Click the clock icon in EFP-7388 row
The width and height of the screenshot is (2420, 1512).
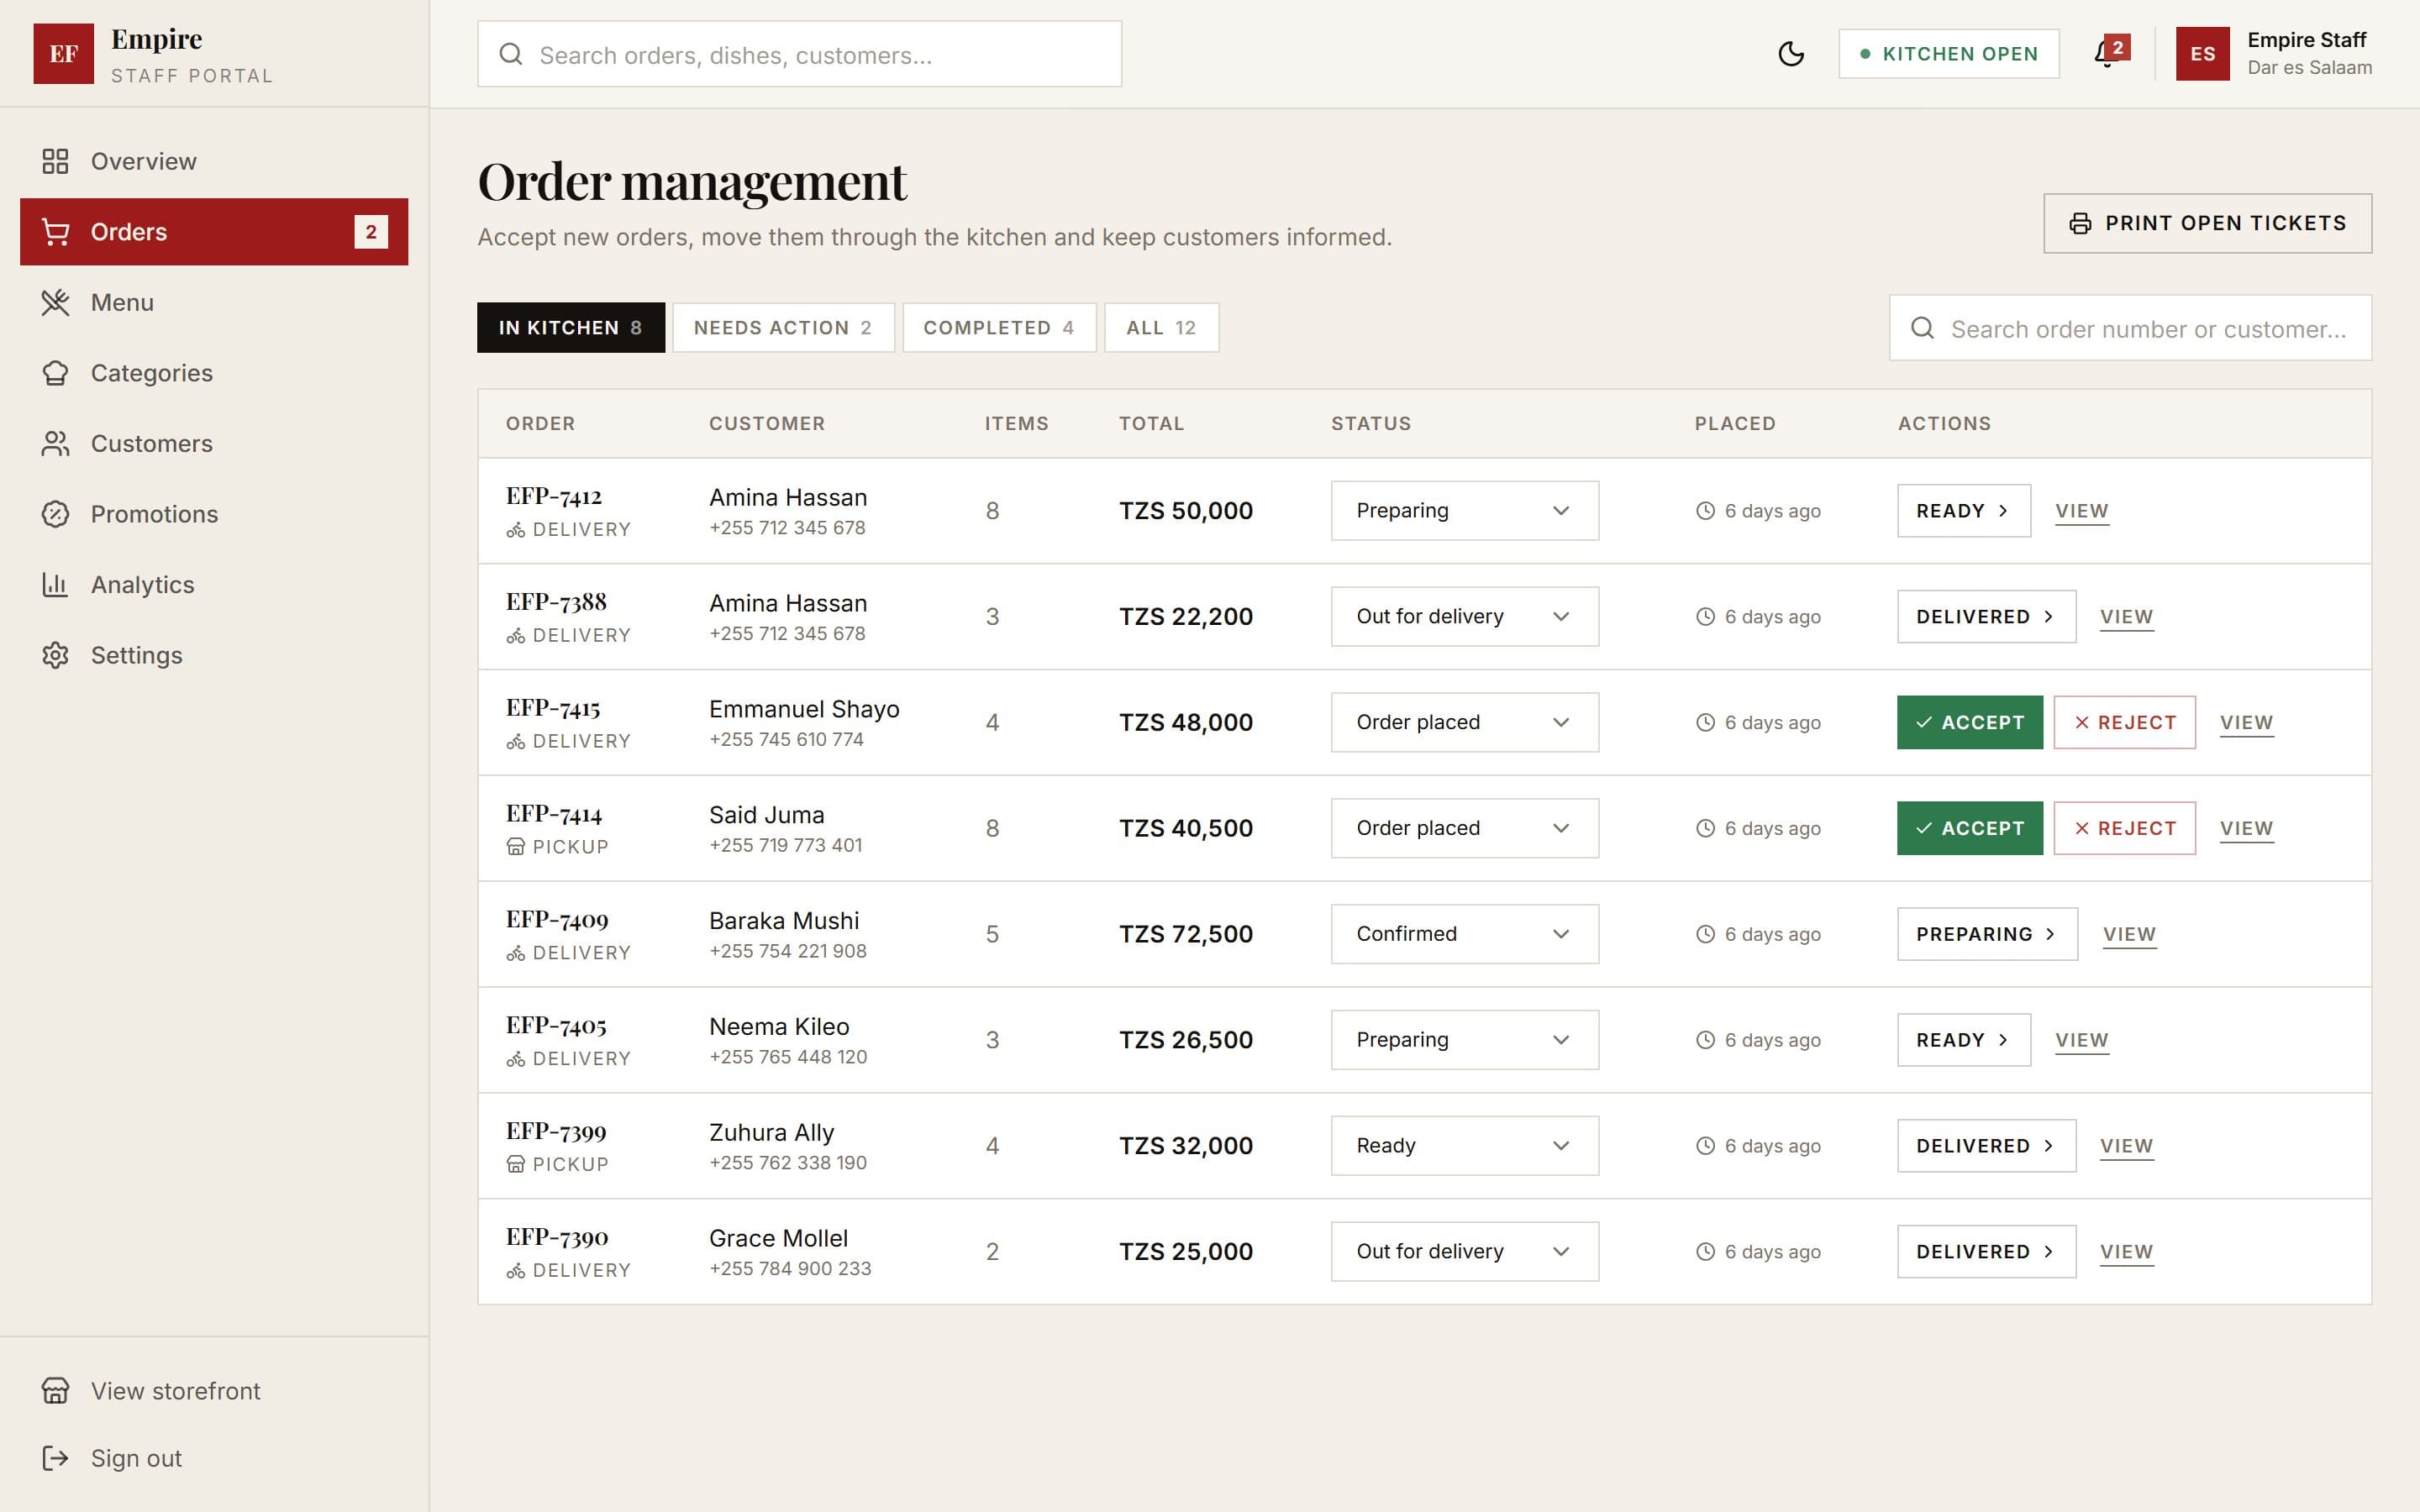[x=1705, y=617]
